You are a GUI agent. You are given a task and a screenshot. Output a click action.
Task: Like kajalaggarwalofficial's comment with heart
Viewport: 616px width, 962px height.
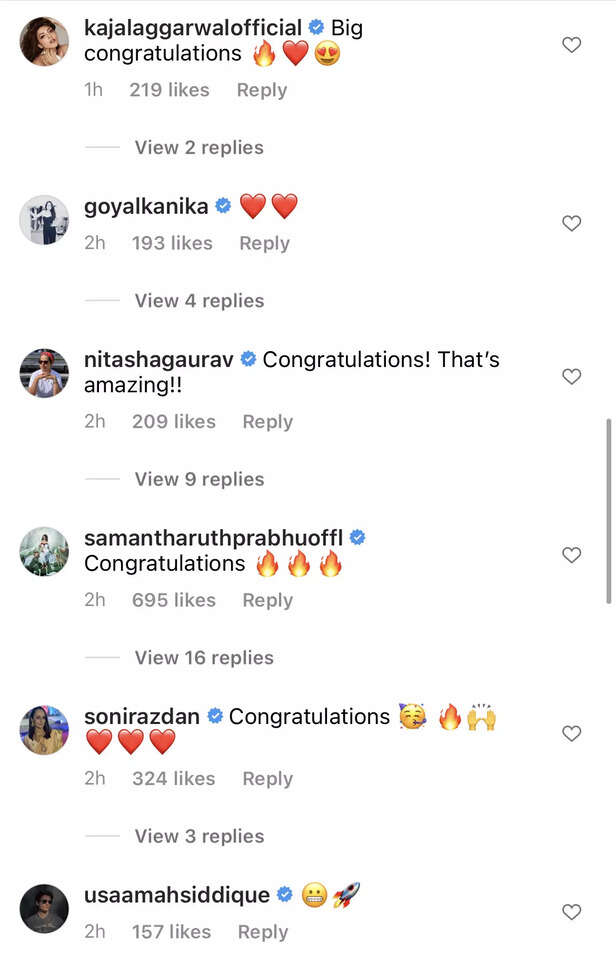[x=571, y=45]
